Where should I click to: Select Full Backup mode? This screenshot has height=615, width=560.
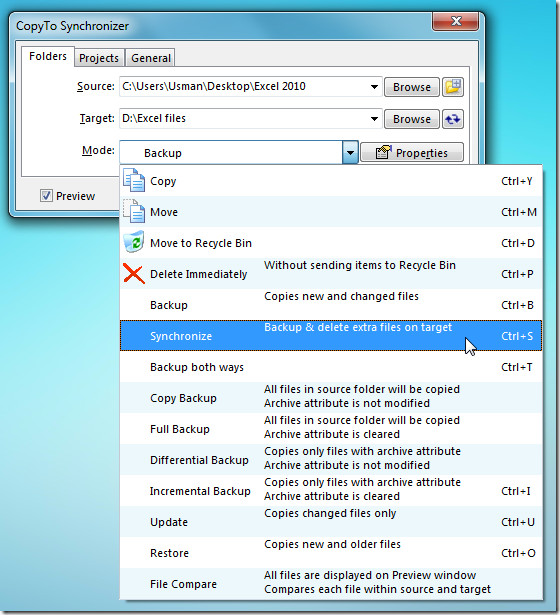tap(331, 428)
